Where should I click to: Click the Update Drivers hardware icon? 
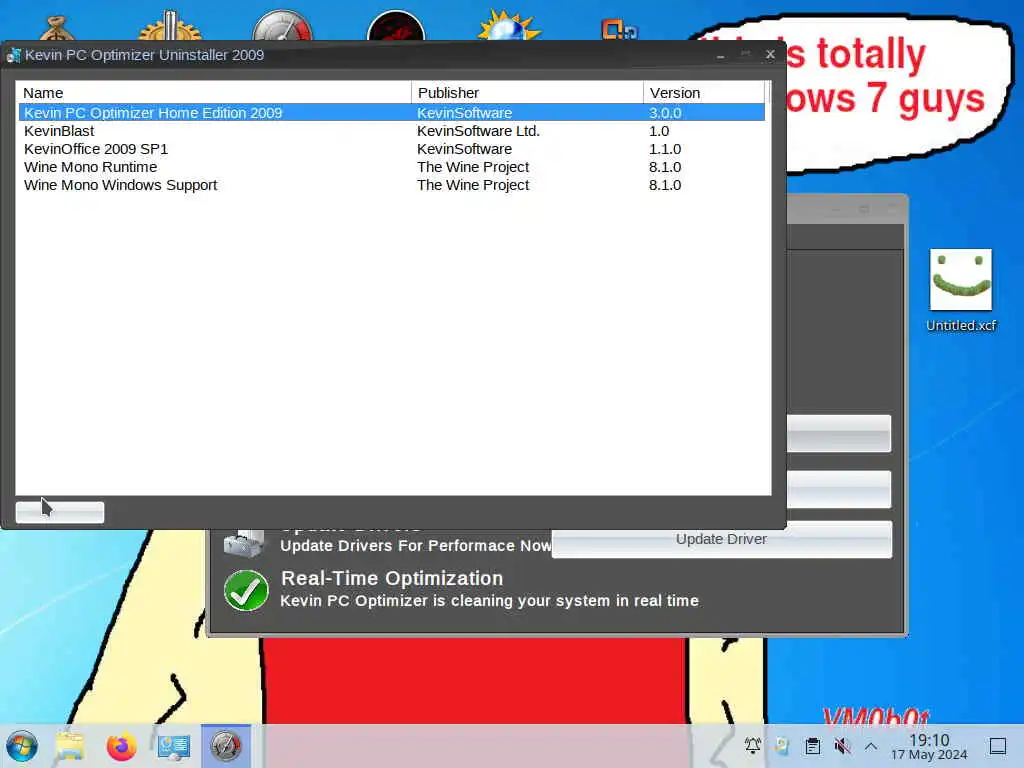(x=244, y=543)
